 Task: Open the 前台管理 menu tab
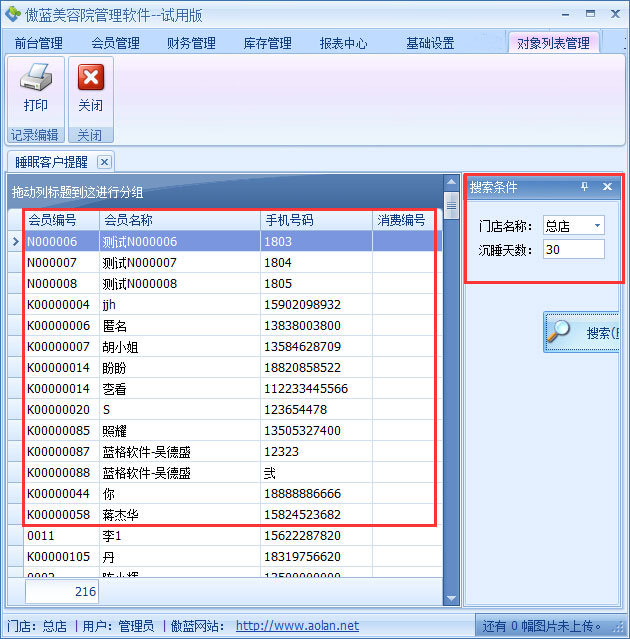tap(38, 43)
